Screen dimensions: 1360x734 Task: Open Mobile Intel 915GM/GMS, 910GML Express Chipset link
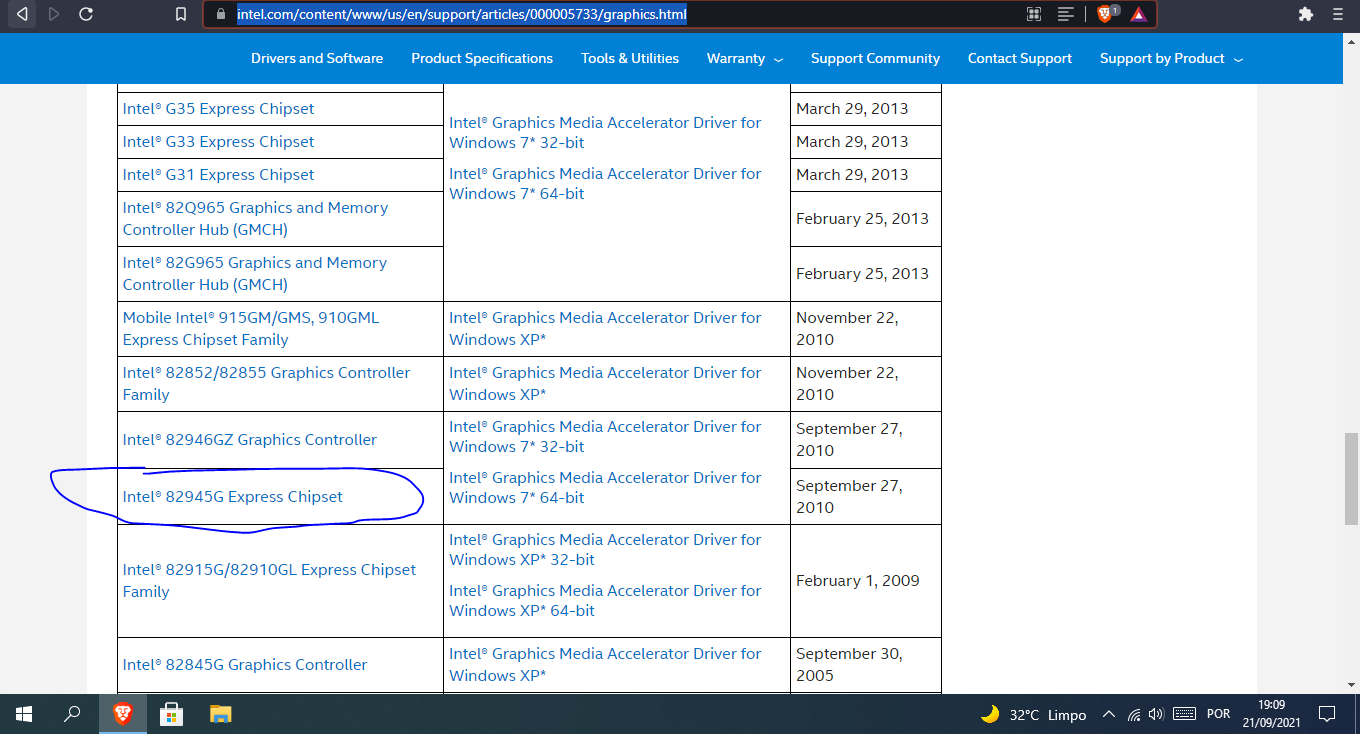click(x=251, y=329)
